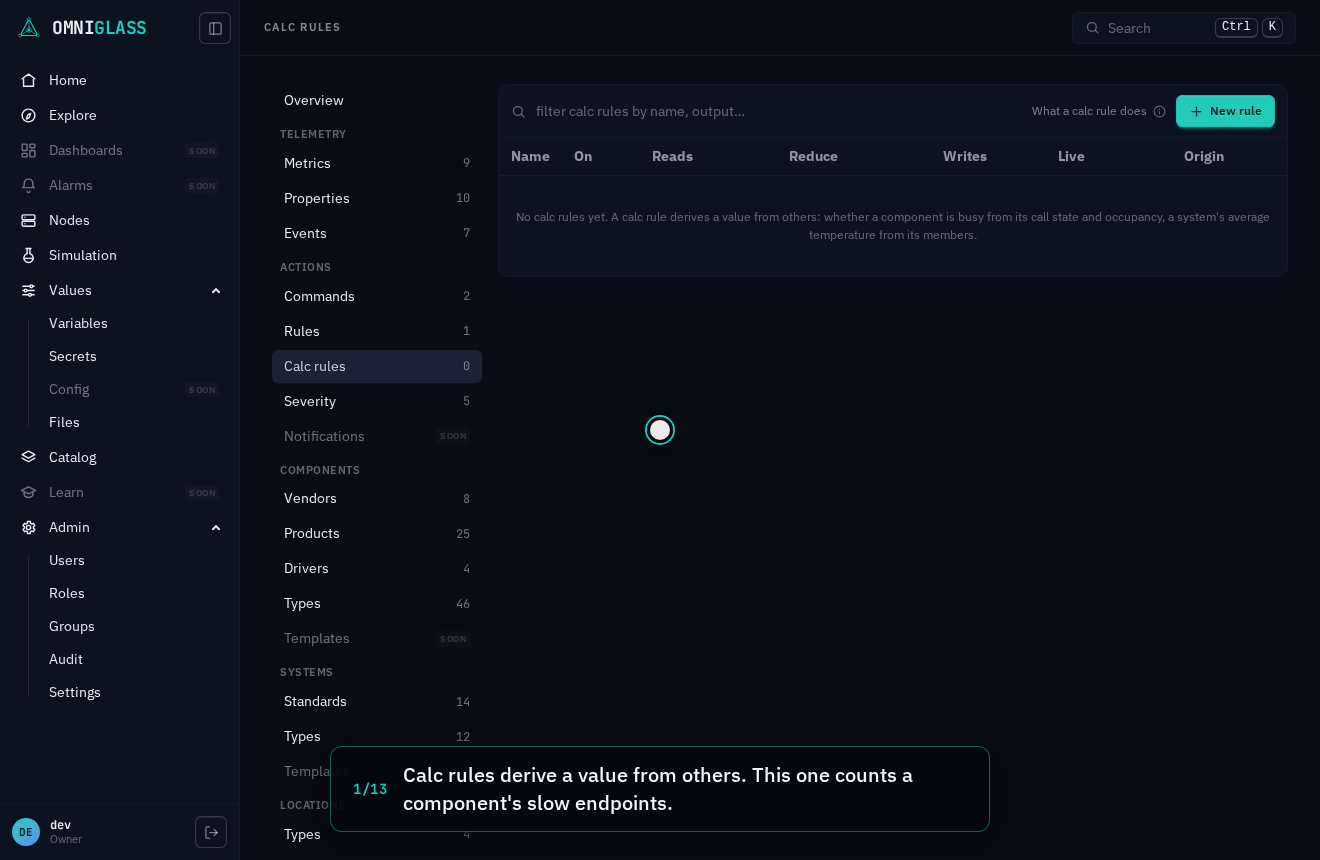
Task: Go to the Audit page
Action: click(x=66, y=659)
